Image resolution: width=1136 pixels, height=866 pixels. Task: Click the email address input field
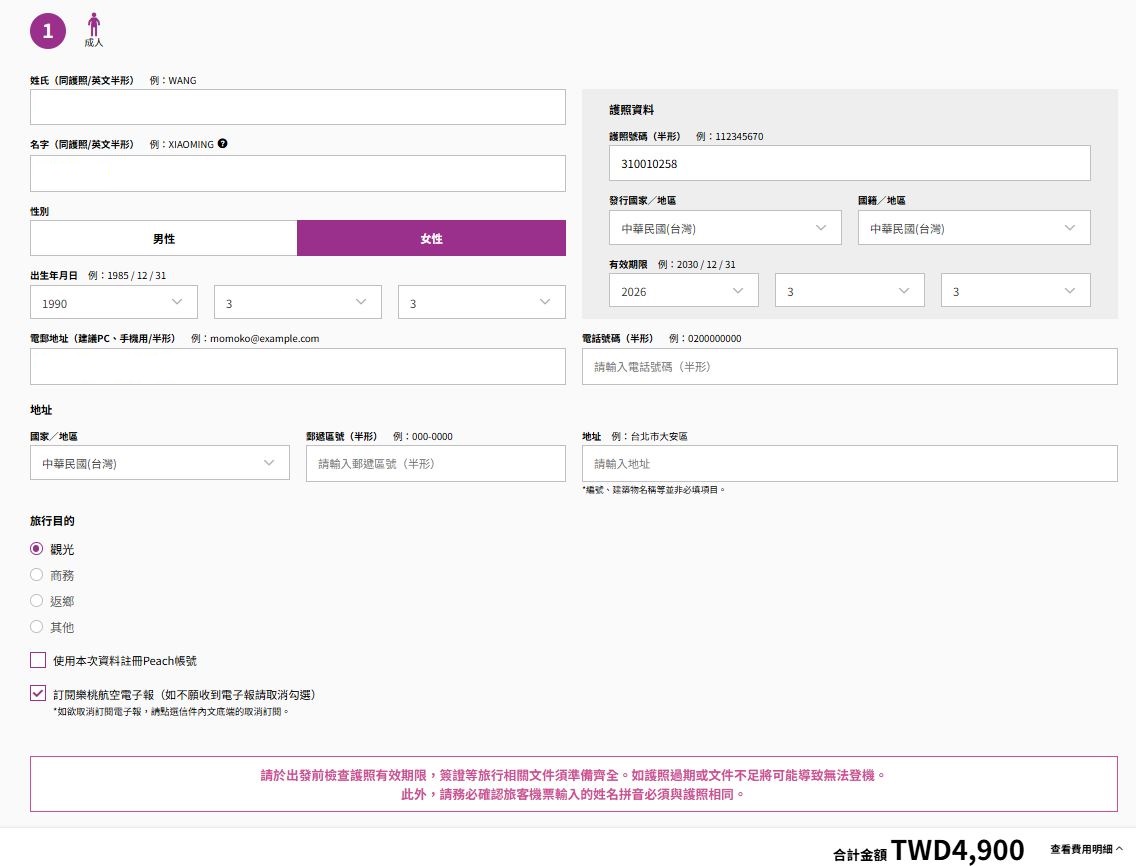click(298, 367)
